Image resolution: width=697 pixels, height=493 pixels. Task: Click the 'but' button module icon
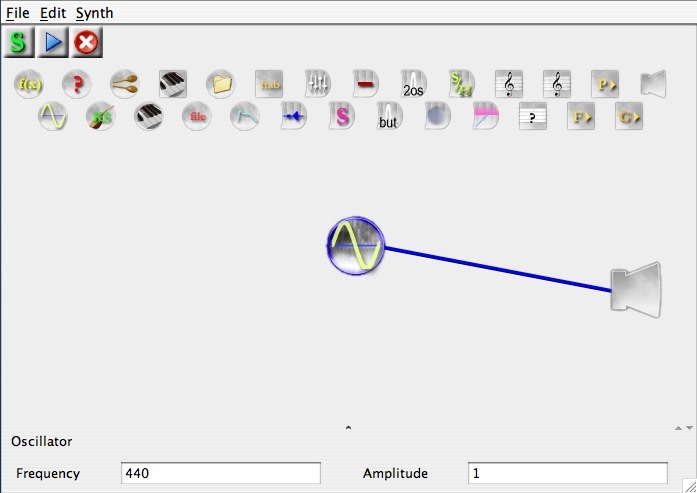tap(389, 117)
